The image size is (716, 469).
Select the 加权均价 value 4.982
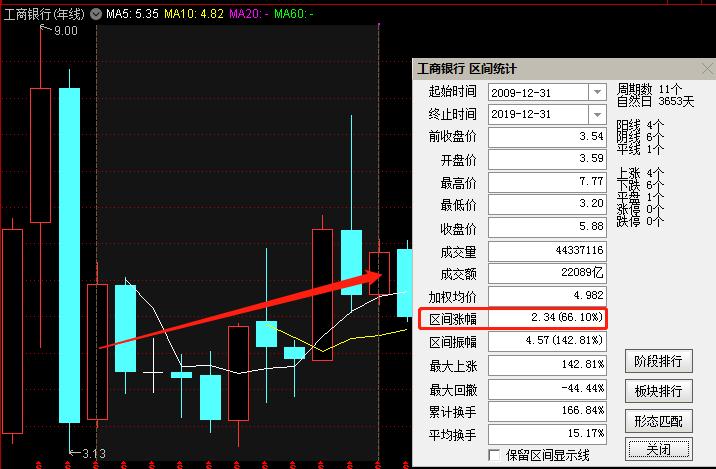(x=547, y=296)
